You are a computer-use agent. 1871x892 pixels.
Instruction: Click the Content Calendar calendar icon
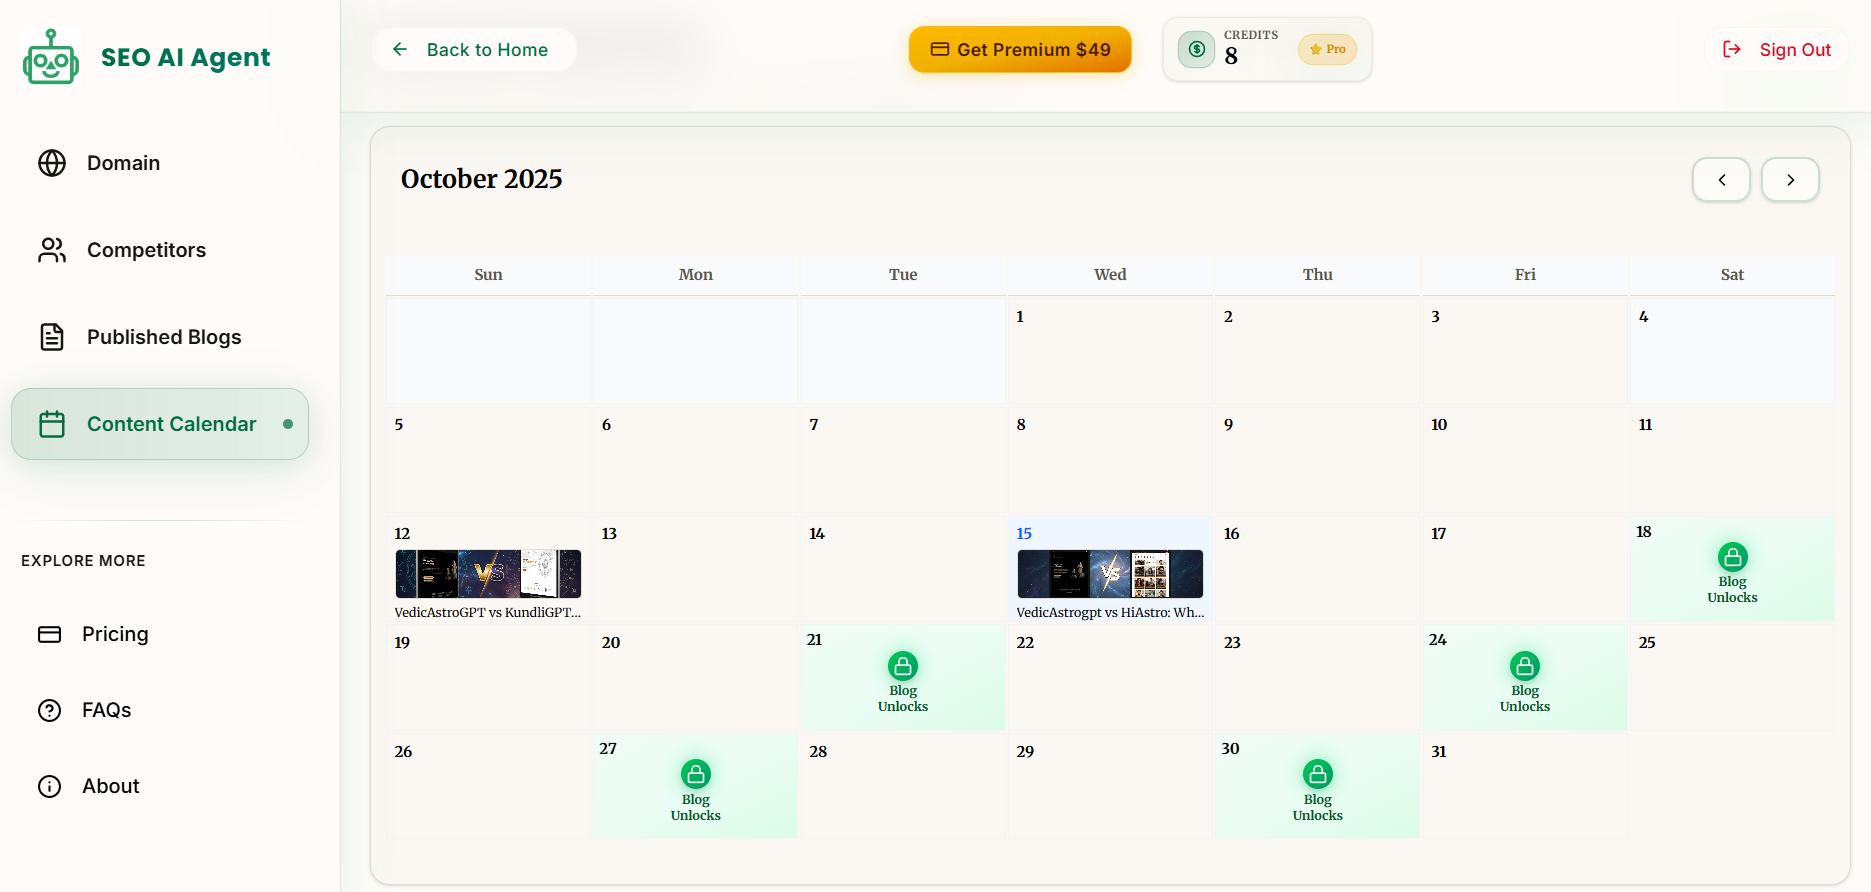point(52,424)
